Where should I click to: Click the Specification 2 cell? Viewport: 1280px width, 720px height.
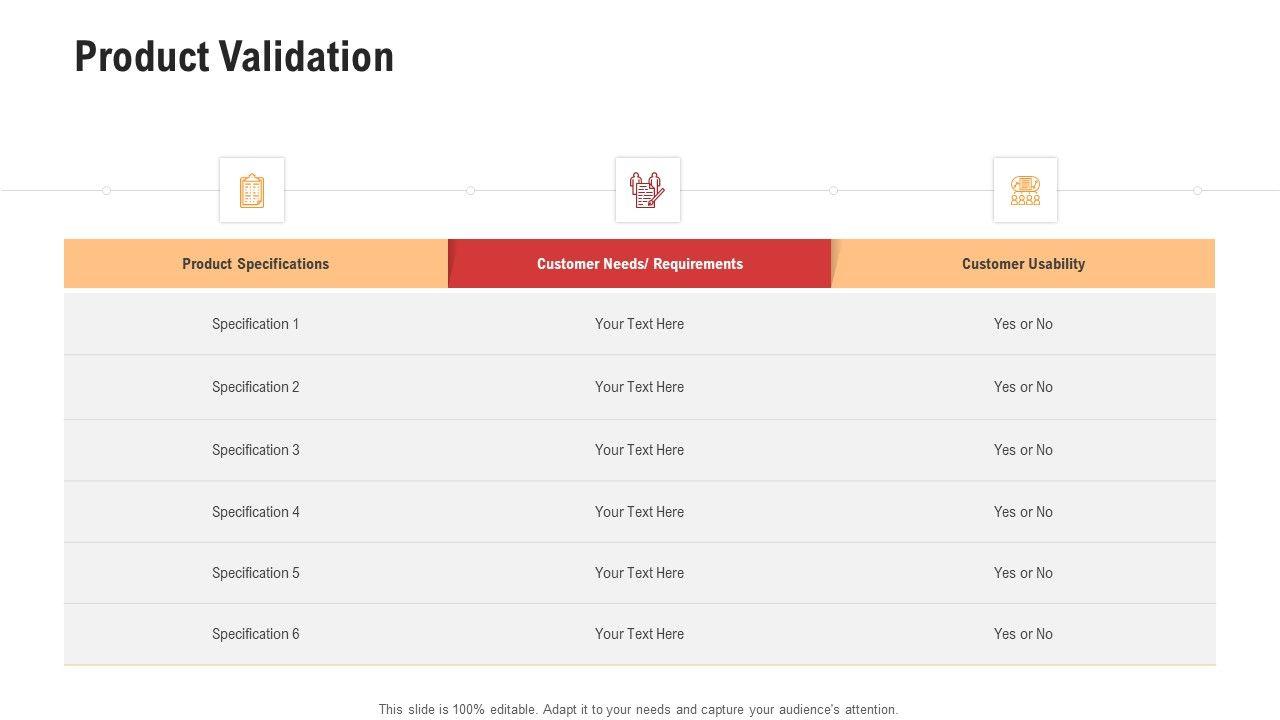255,387
